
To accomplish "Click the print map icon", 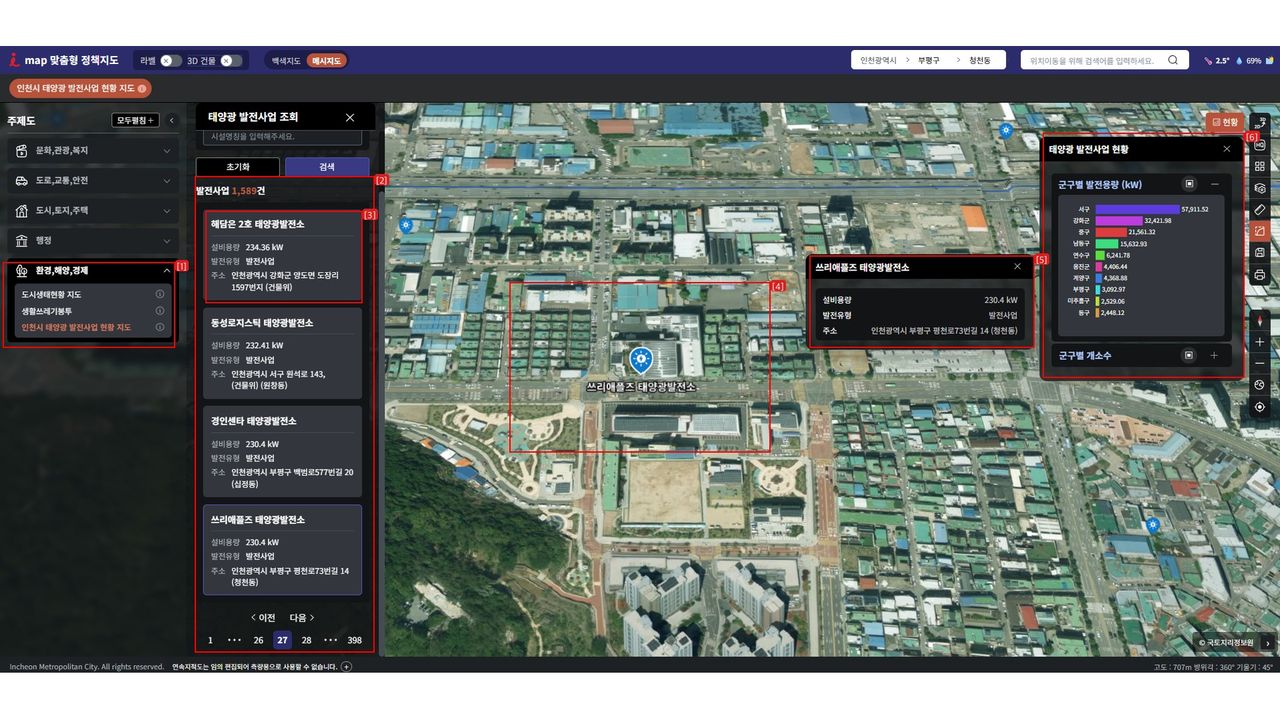I will click(x=1260, y=275).
